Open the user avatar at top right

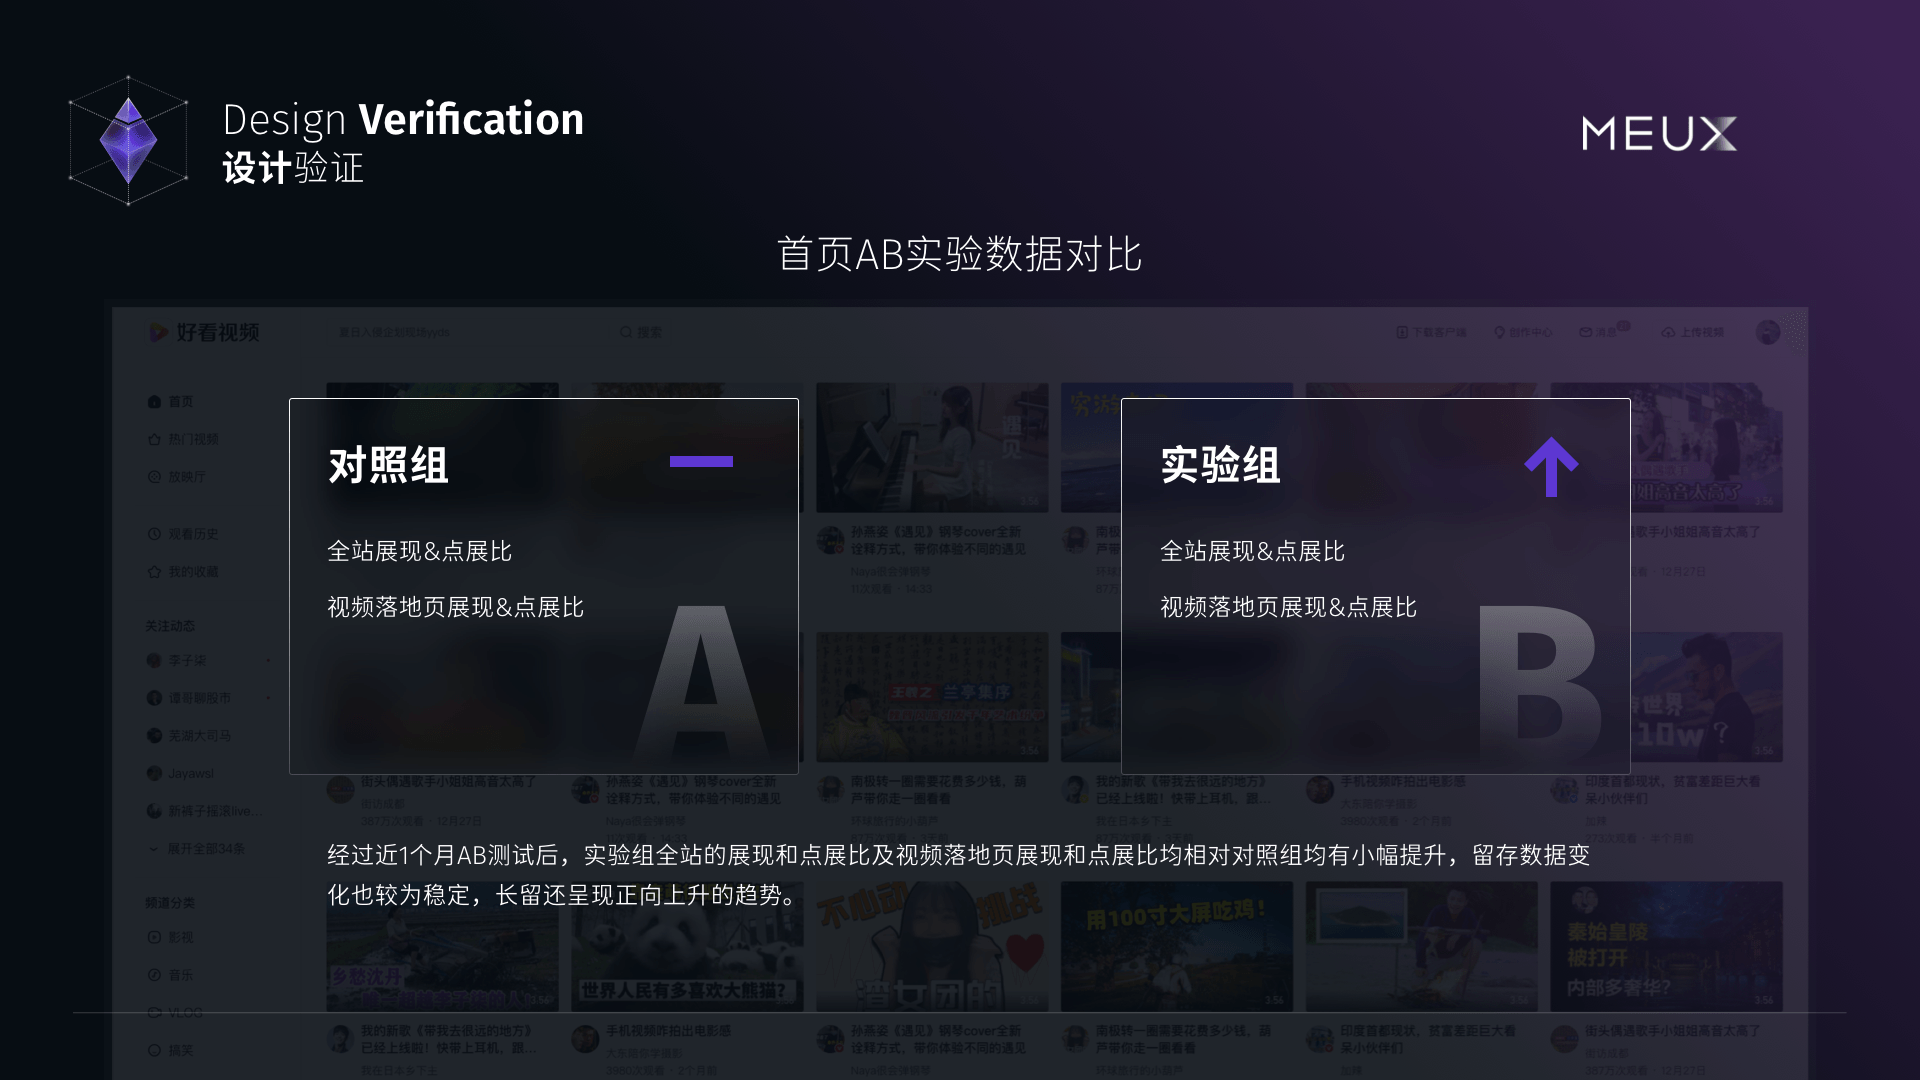(x=1768, y=332)
